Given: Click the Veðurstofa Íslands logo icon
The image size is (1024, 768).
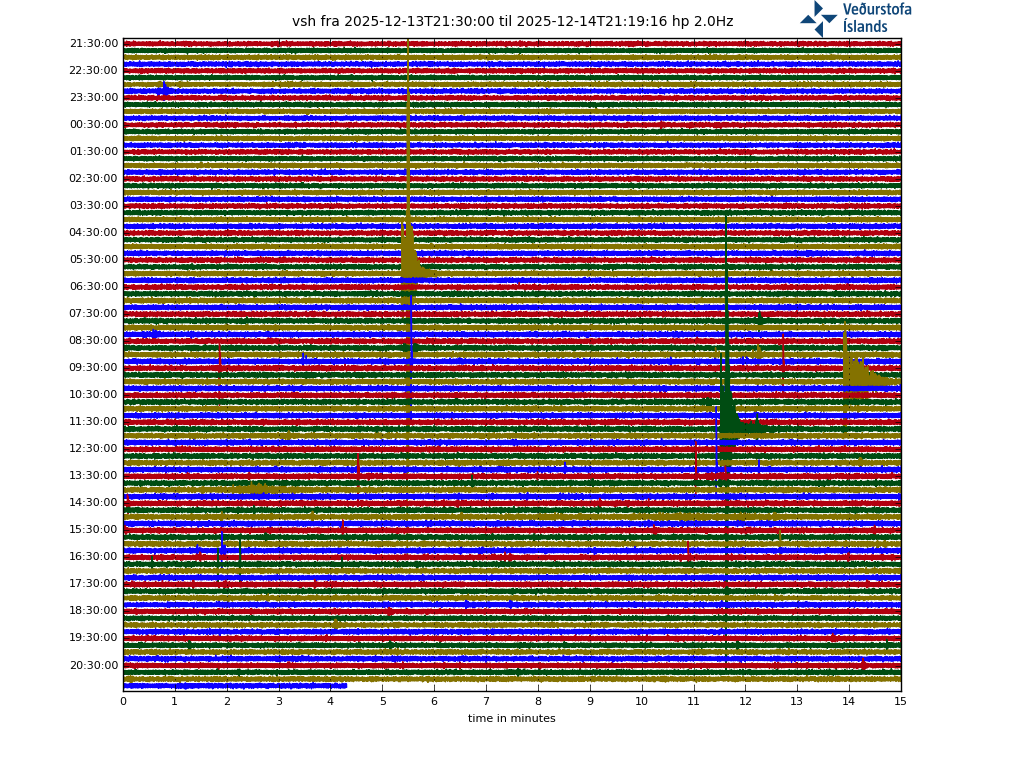Looking at the screenshot, I should click(x=818, y=18).
